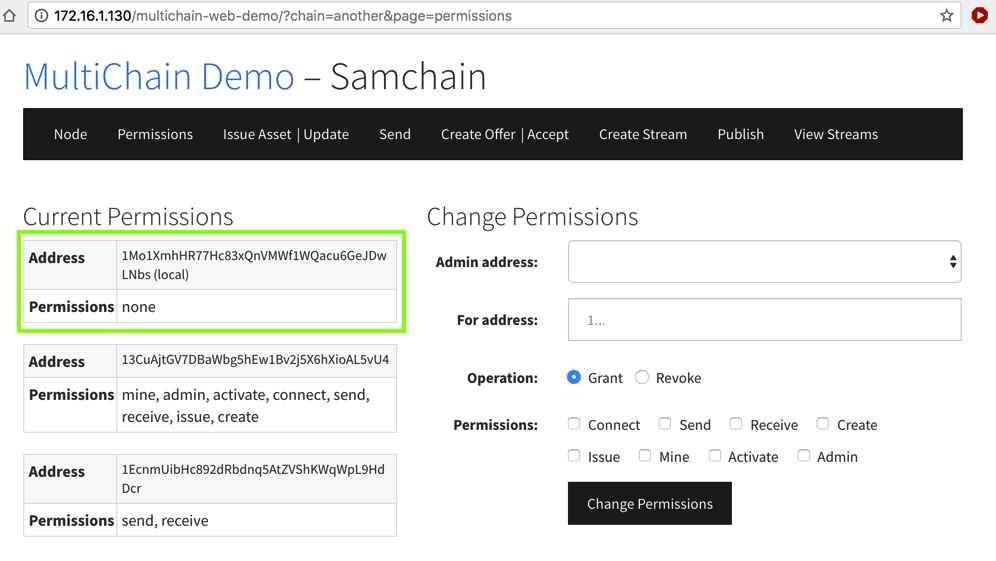Enable the Issue permission checkbox

574,456
